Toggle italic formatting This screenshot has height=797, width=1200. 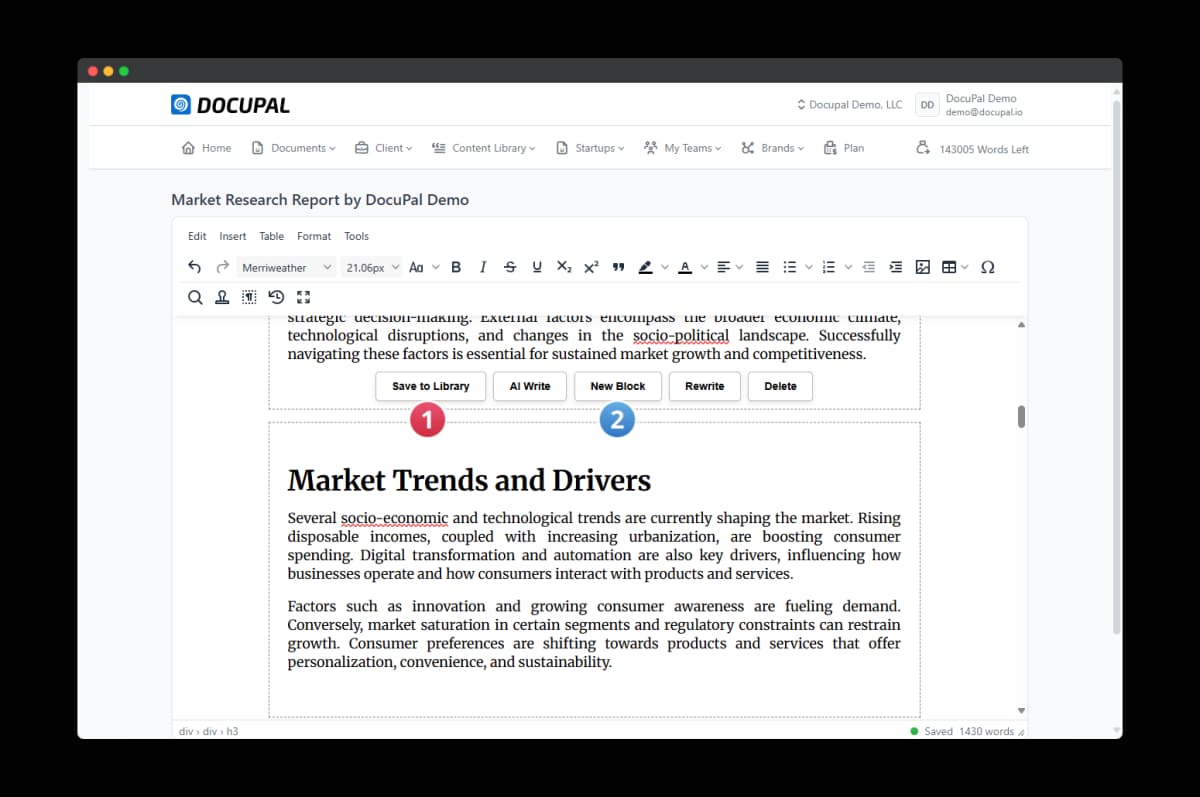point(483,267)
